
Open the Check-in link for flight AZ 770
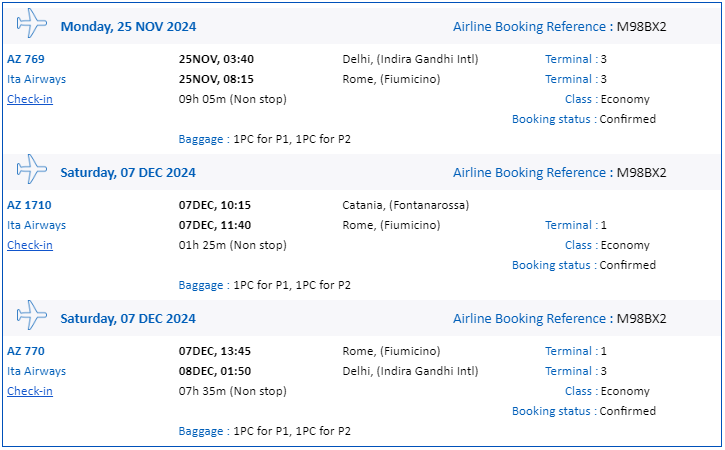[30, 391]
